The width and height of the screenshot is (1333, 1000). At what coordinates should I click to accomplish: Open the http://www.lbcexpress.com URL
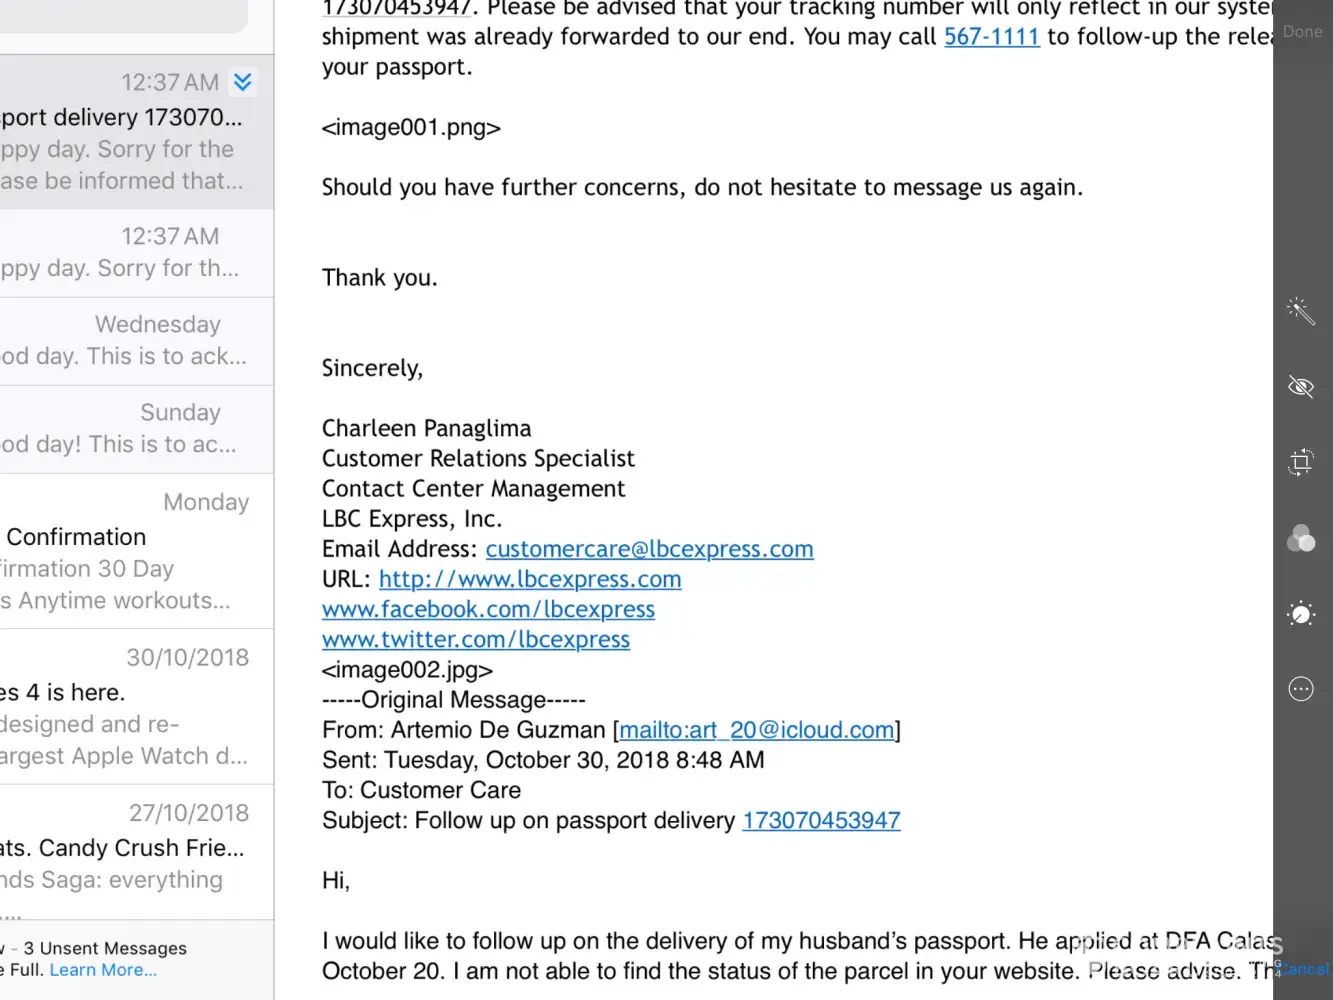point(530,579)
